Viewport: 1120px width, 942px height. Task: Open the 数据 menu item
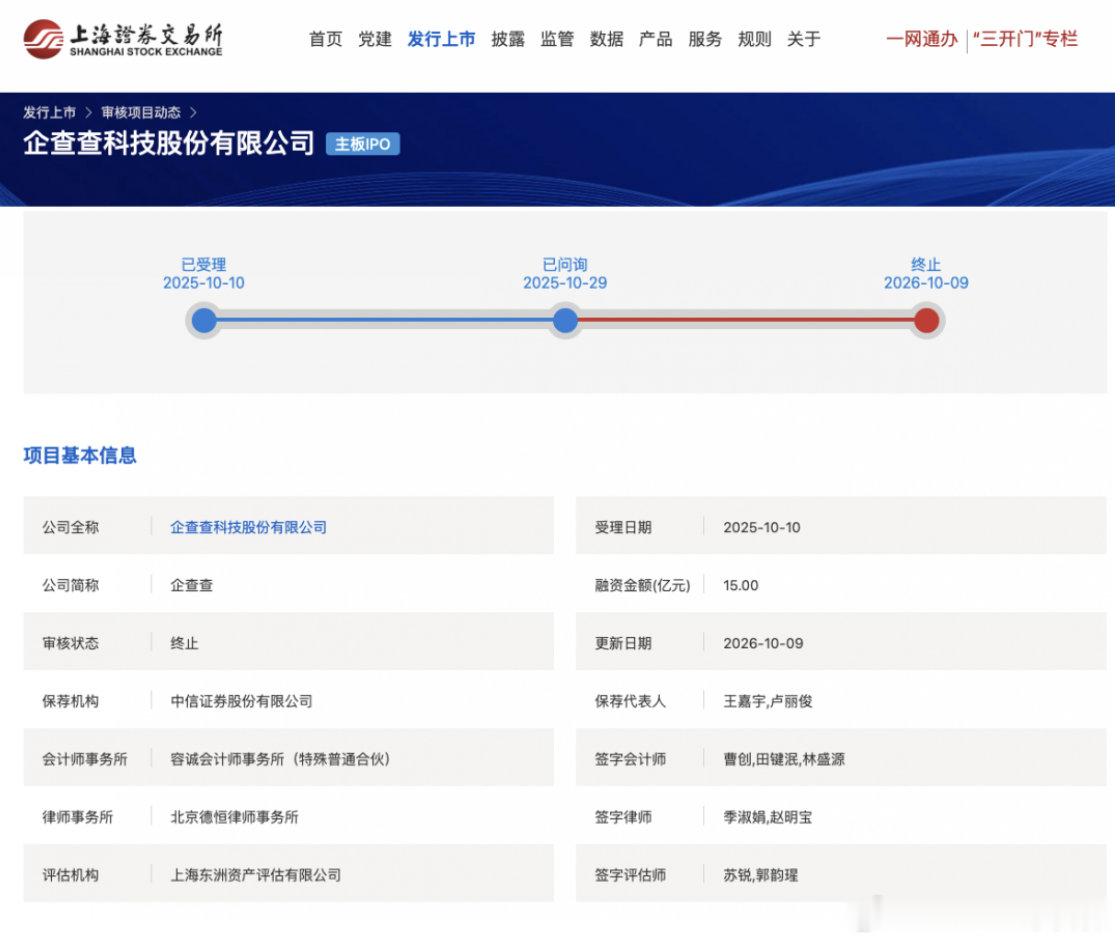(x=606, y=39)
